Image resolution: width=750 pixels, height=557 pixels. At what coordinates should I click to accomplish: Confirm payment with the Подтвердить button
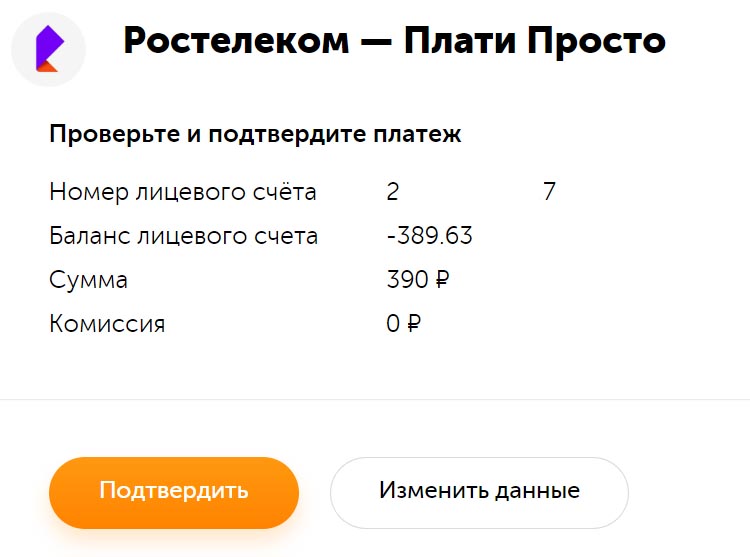(174, 492)
